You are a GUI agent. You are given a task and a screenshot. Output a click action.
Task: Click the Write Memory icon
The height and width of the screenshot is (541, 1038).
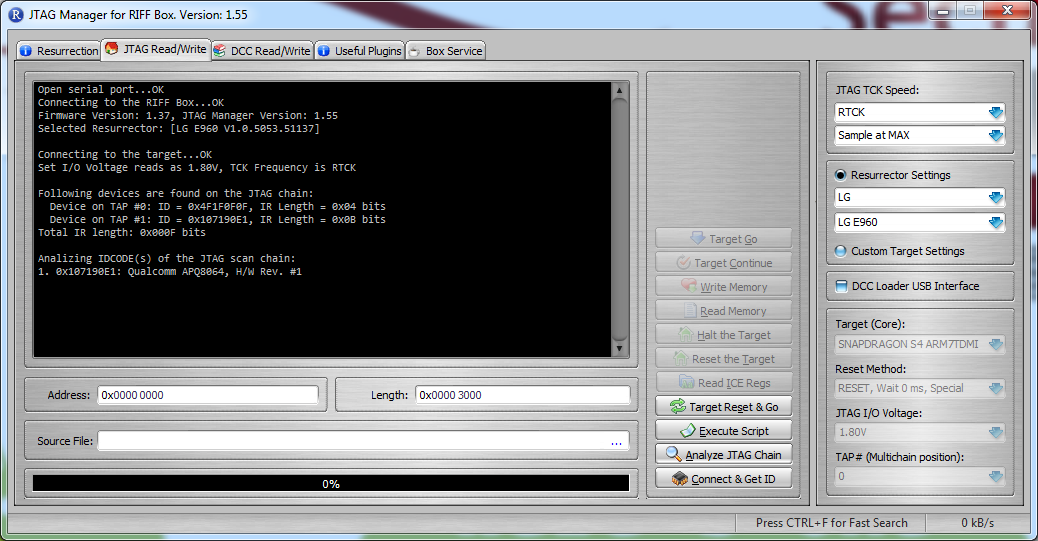tap(688, 286)
